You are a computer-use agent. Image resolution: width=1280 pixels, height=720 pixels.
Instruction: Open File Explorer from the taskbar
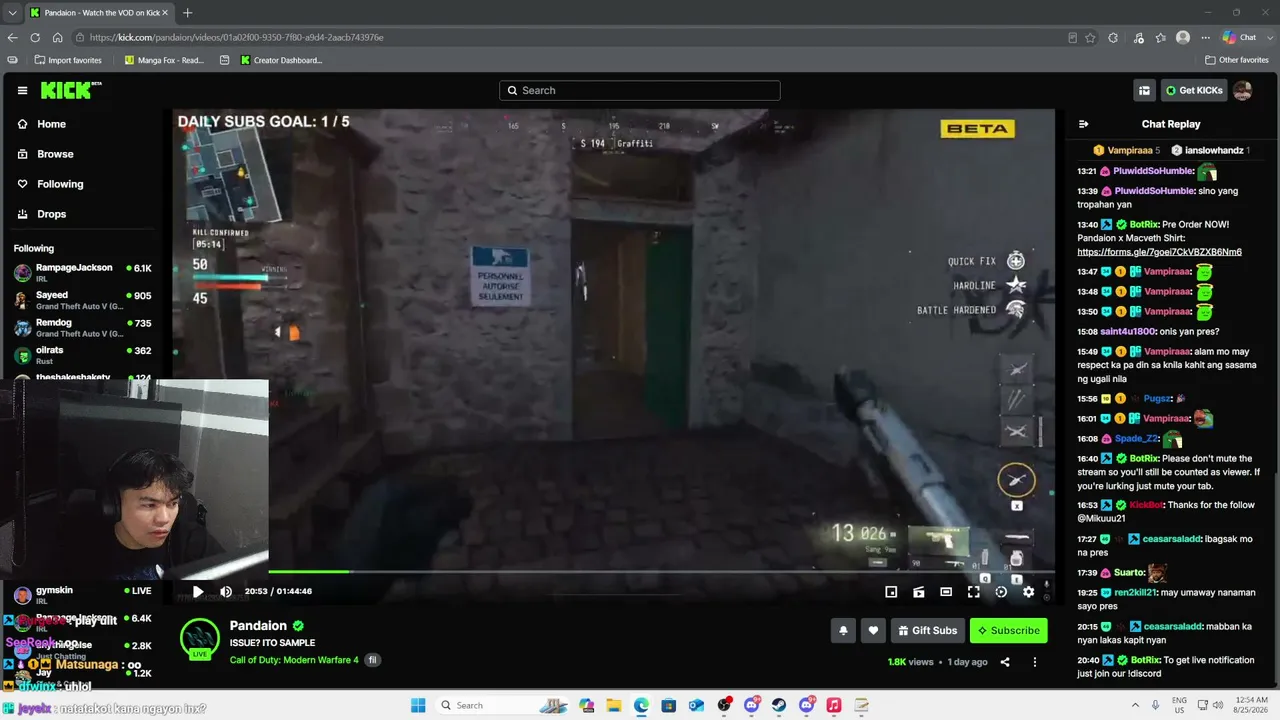613,705
